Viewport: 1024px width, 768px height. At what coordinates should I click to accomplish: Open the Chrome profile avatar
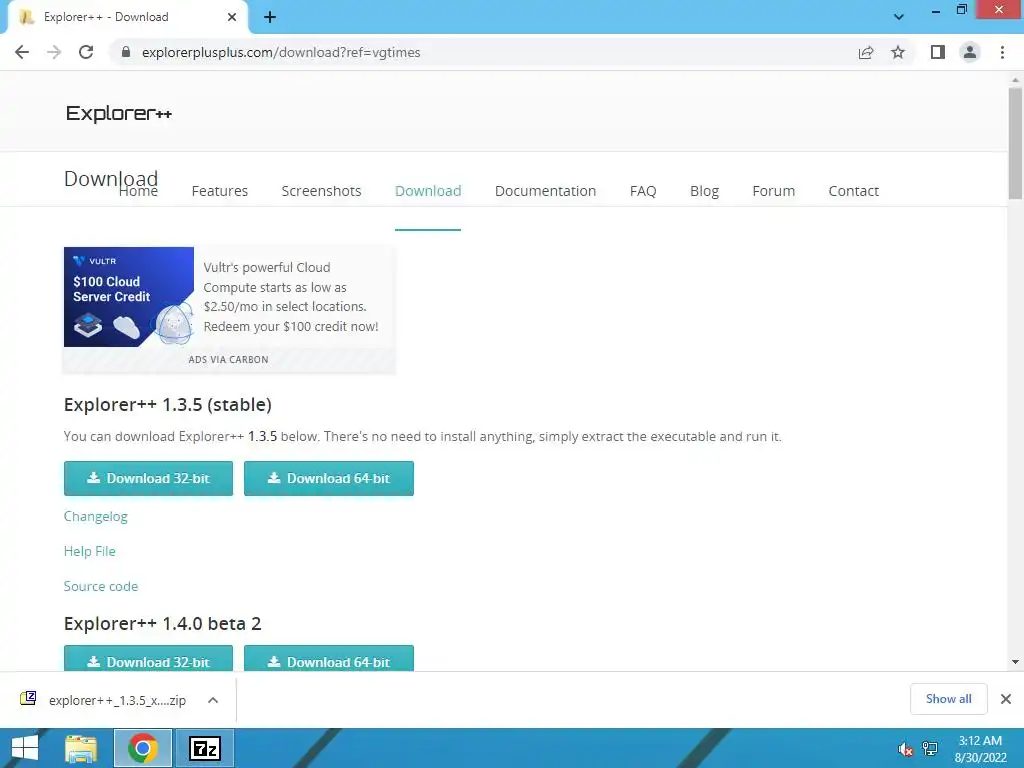[970, 52]
